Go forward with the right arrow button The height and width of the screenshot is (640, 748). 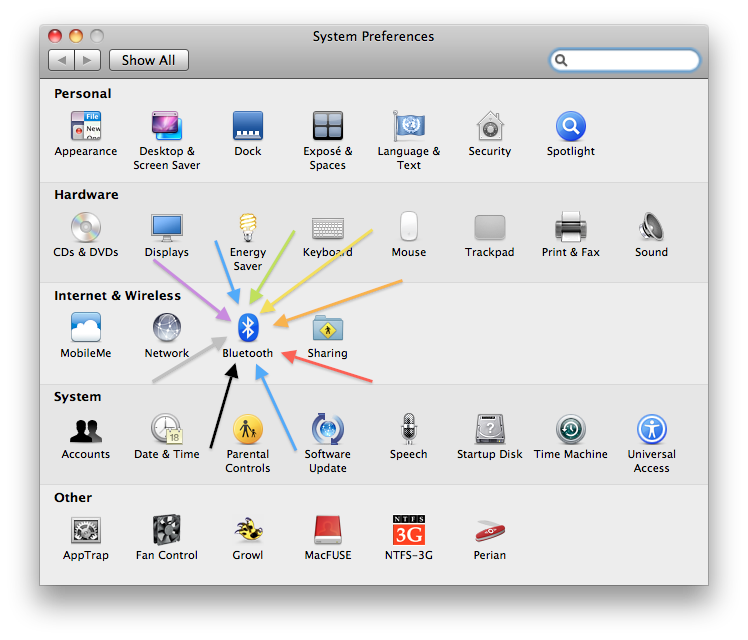tap(87, 60)
